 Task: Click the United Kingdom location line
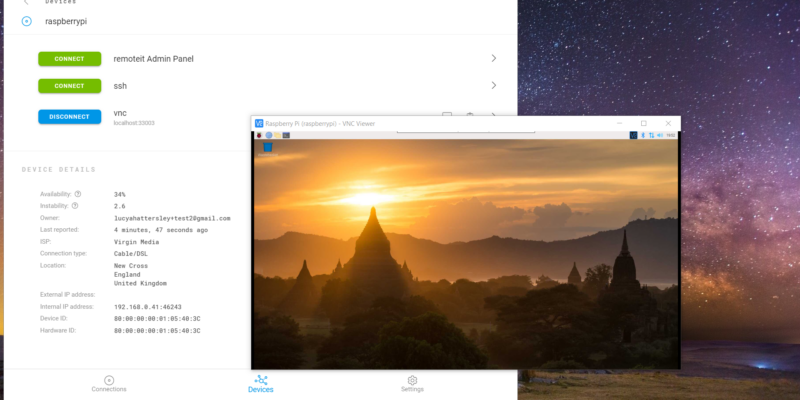140,283
